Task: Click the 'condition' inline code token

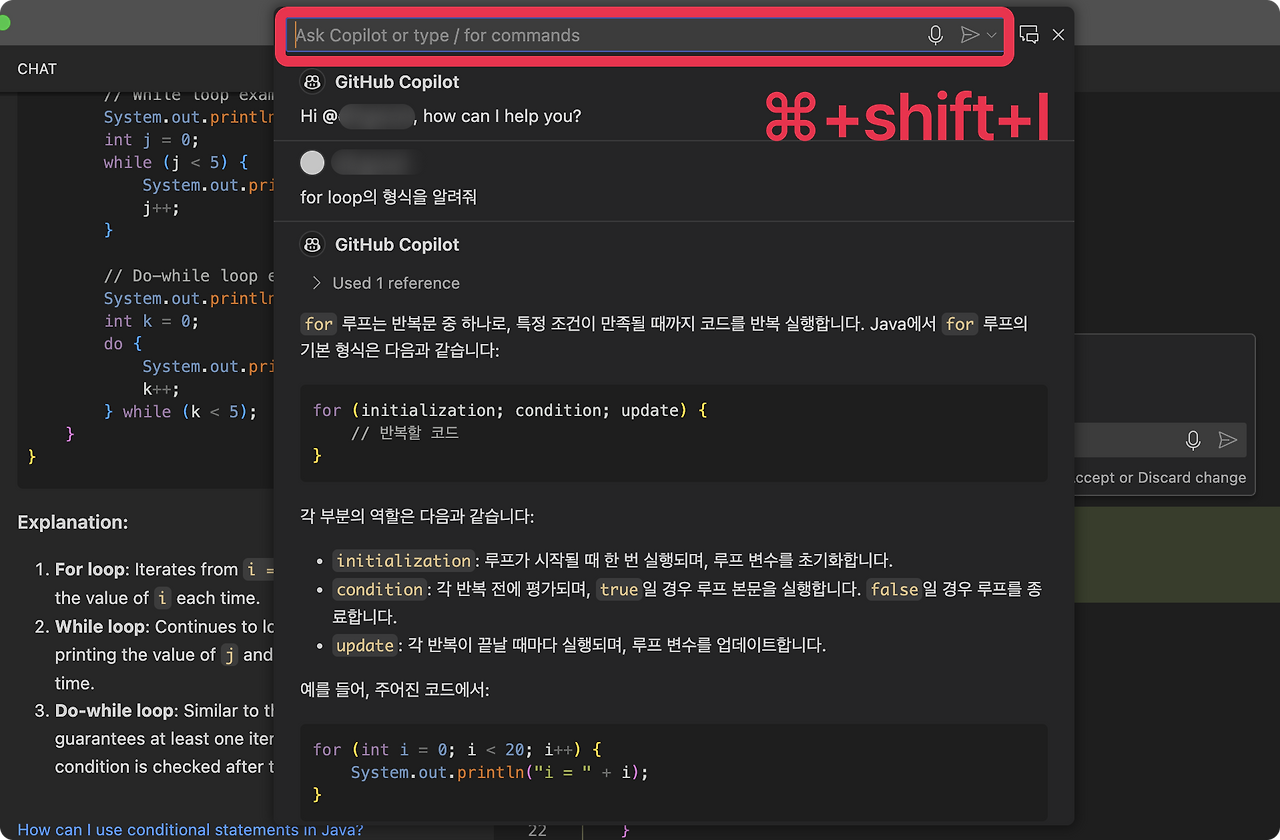Action: click(379, 589)
